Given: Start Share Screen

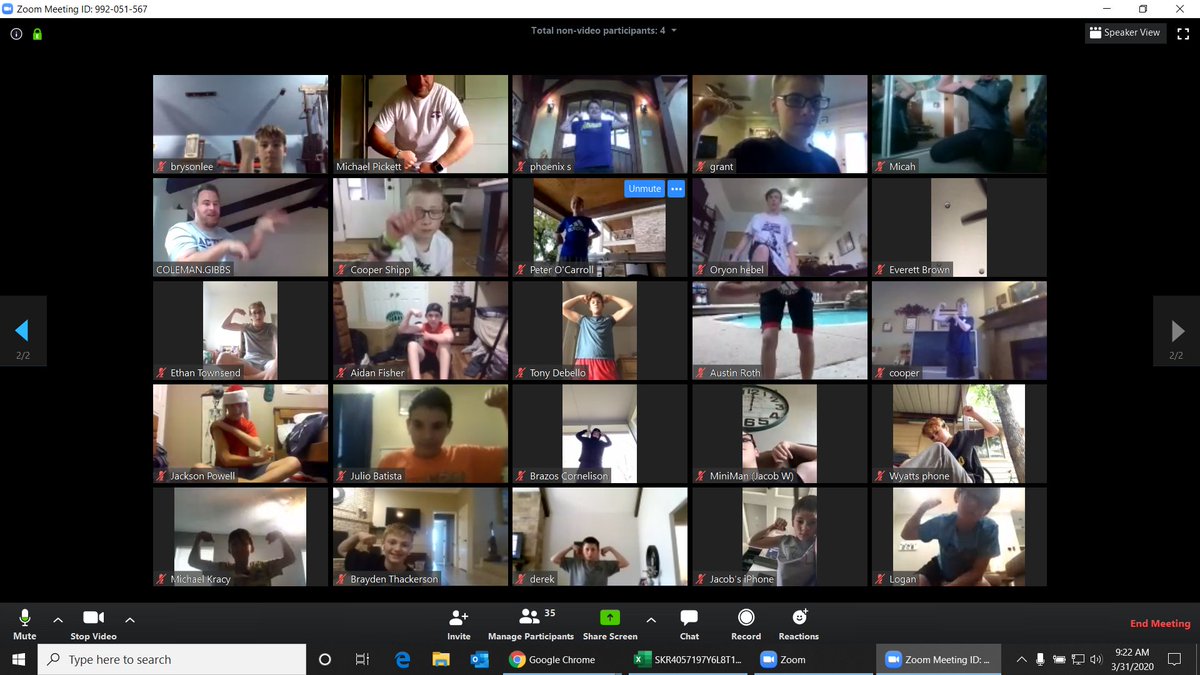Looking at the screenshot, I should tap(610, 624).
